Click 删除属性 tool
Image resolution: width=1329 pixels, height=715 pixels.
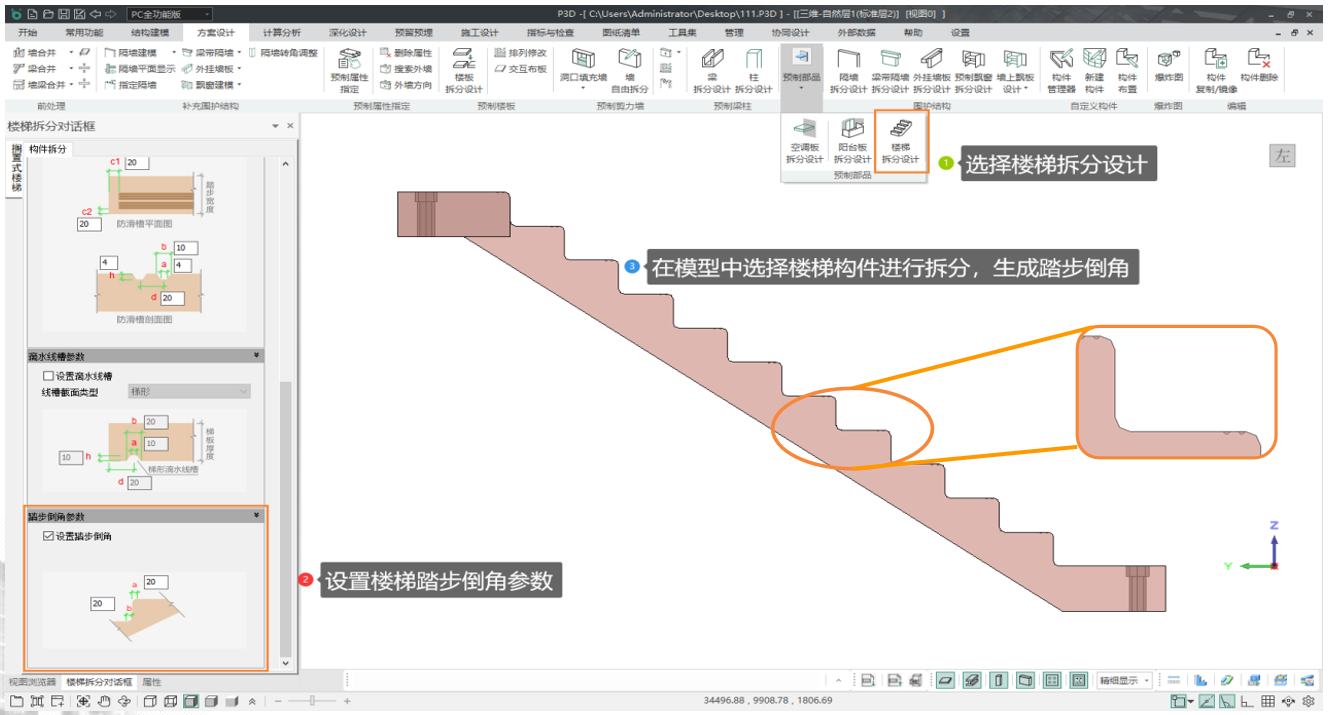pos(405,52)
